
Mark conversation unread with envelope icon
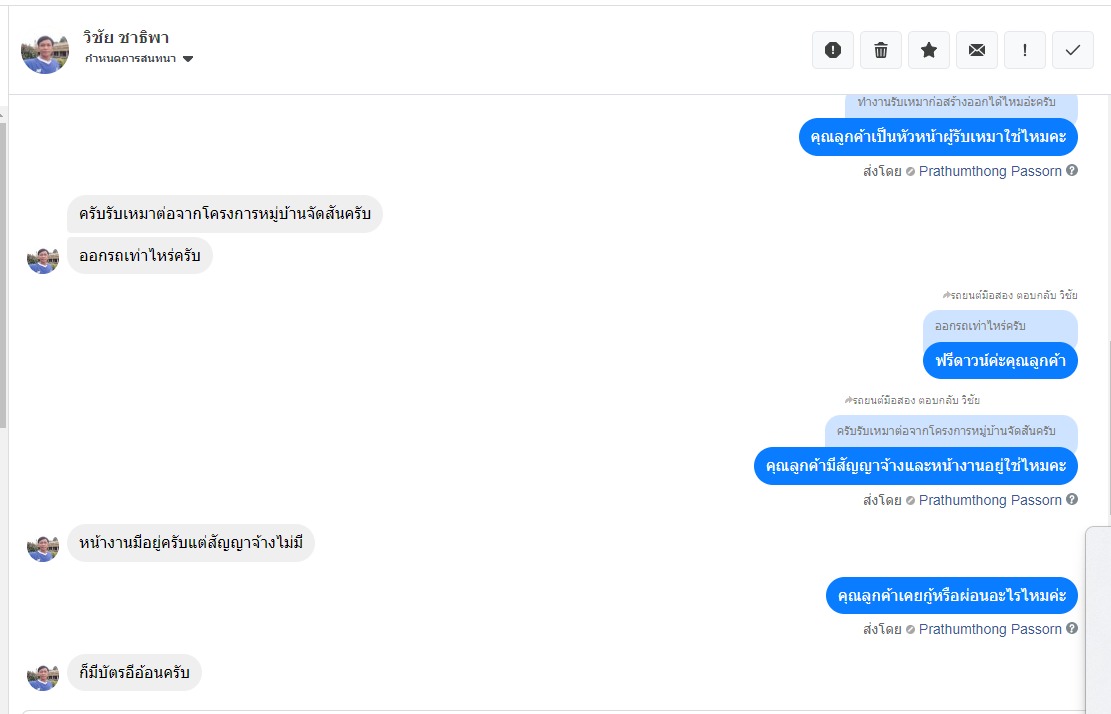coord(977,50)
